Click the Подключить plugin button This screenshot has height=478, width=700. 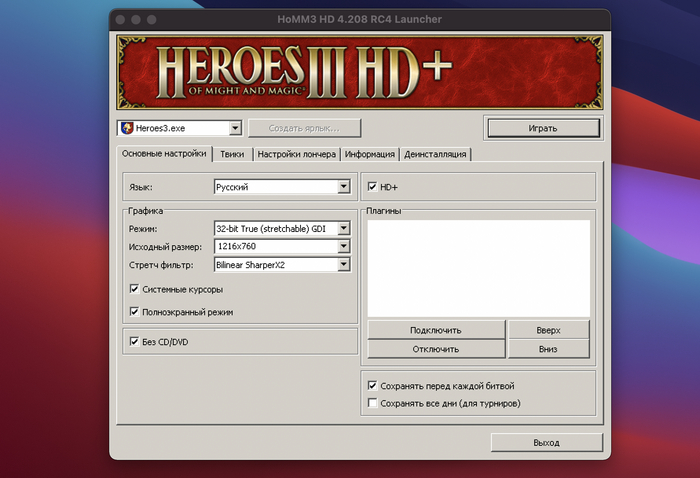click(436, 330)
